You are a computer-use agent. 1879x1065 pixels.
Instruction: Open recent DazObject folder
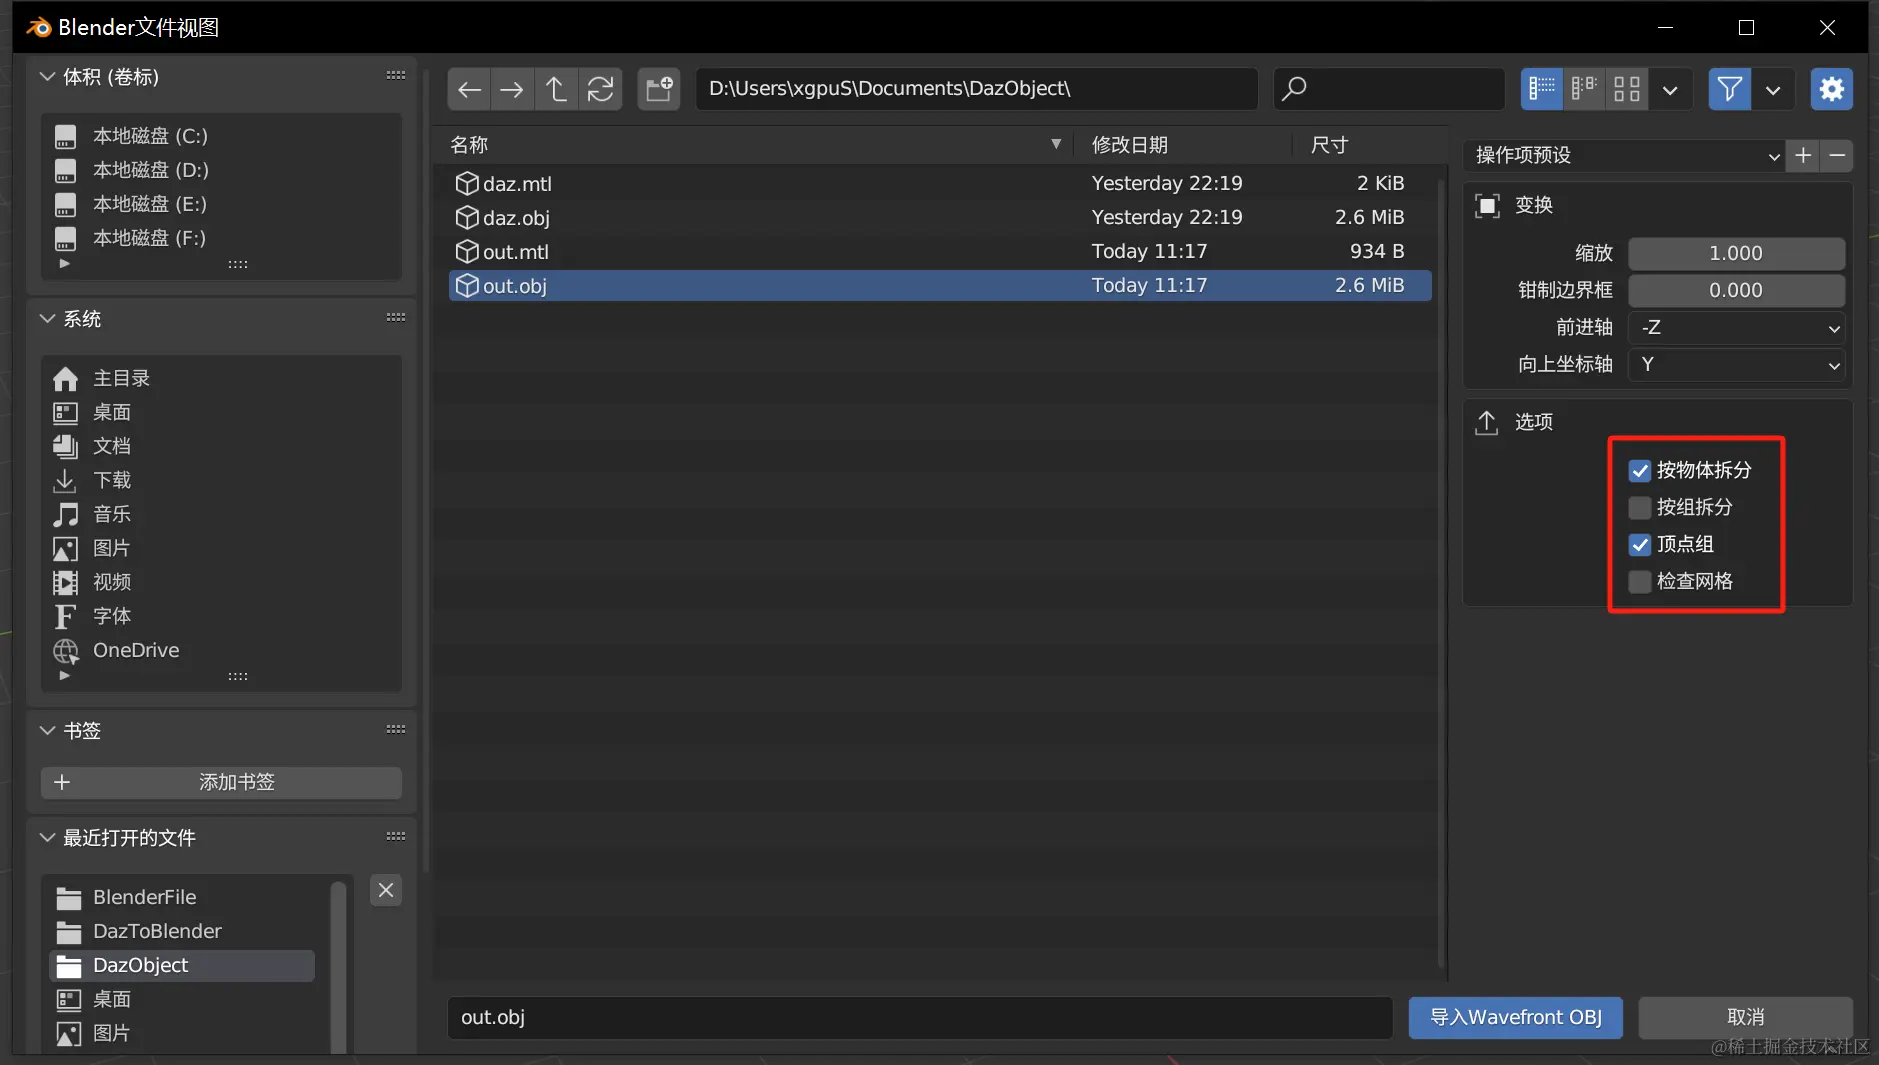[181, 965]
